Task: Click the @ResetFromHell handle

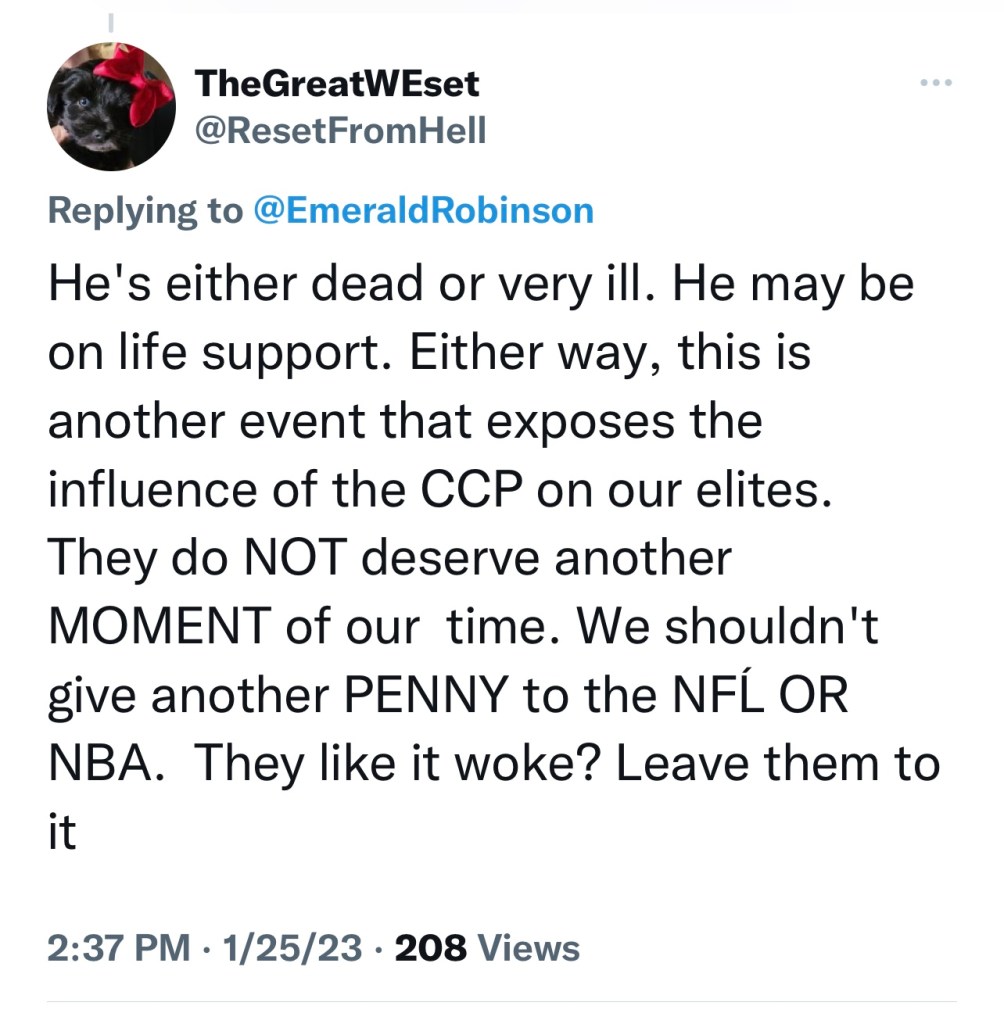Action: click(341, 129)
